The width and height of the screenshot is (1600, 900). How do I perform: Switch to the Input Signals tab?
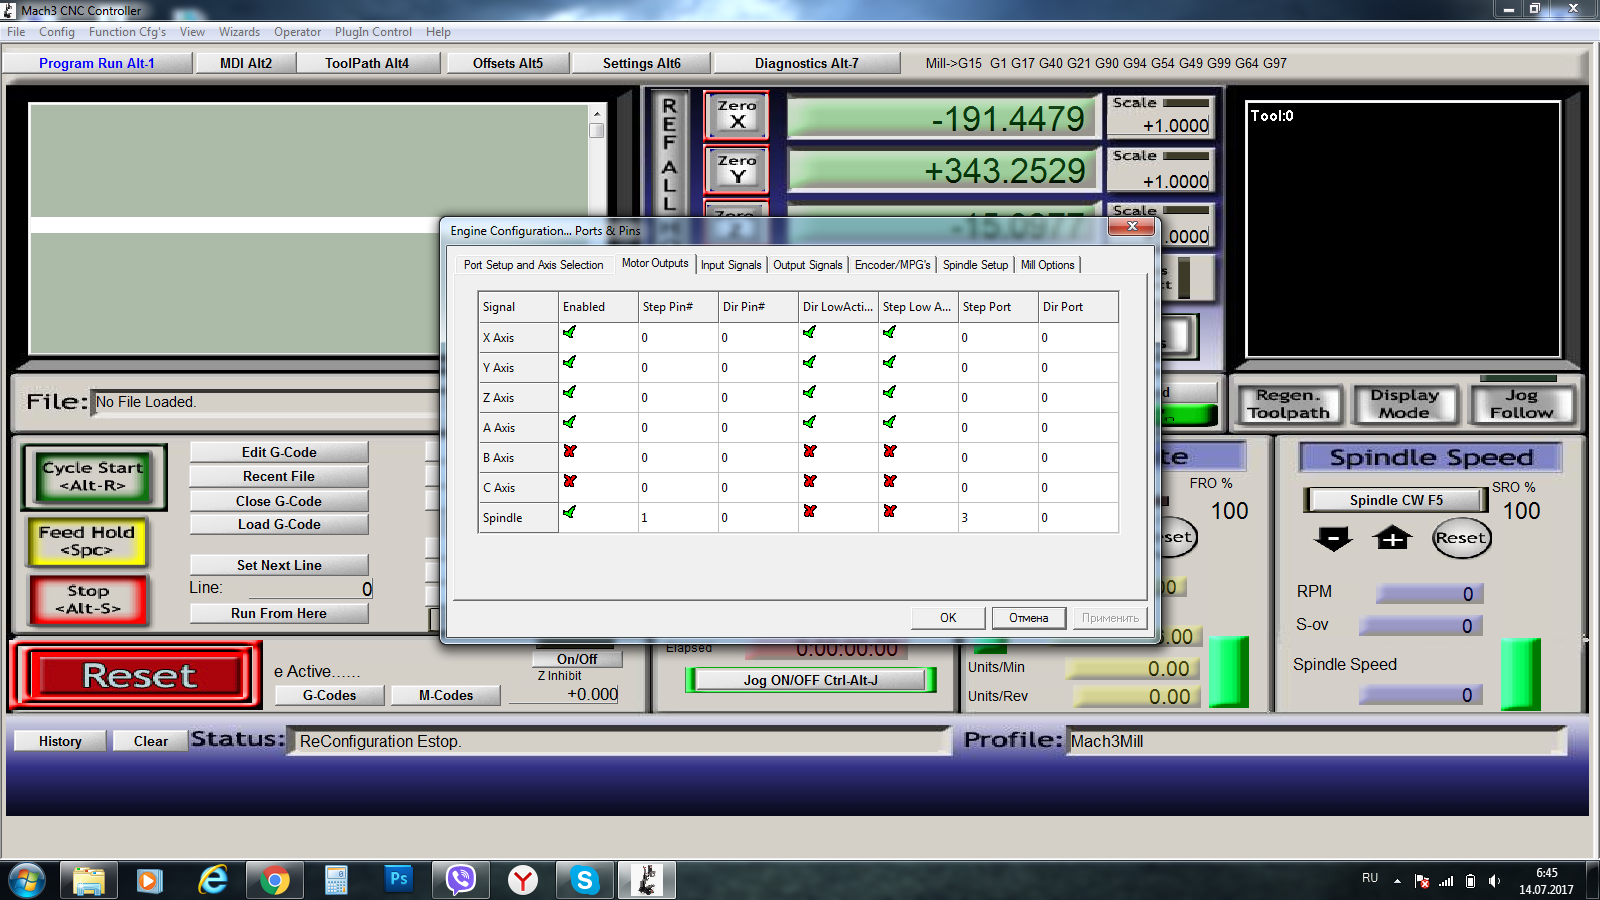point(731,265)
